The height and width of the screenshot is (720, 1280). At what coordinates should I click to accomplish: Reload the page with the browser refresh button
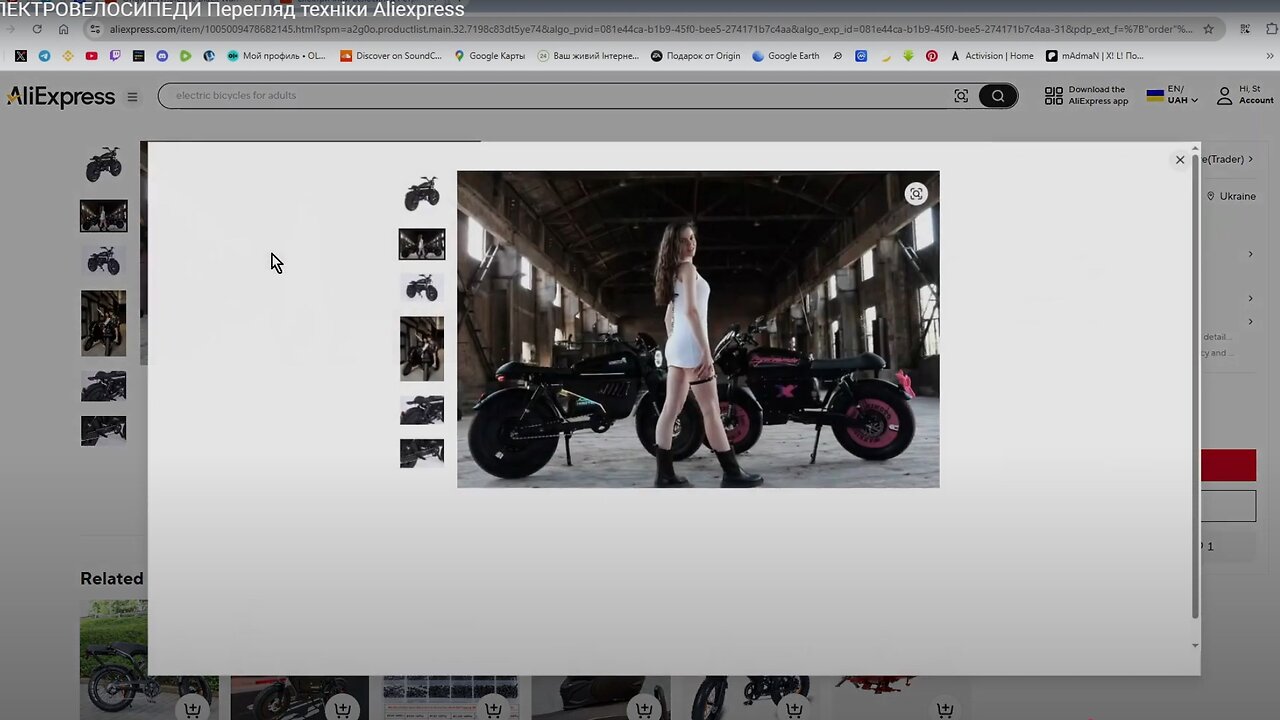[x=37, y=29]
